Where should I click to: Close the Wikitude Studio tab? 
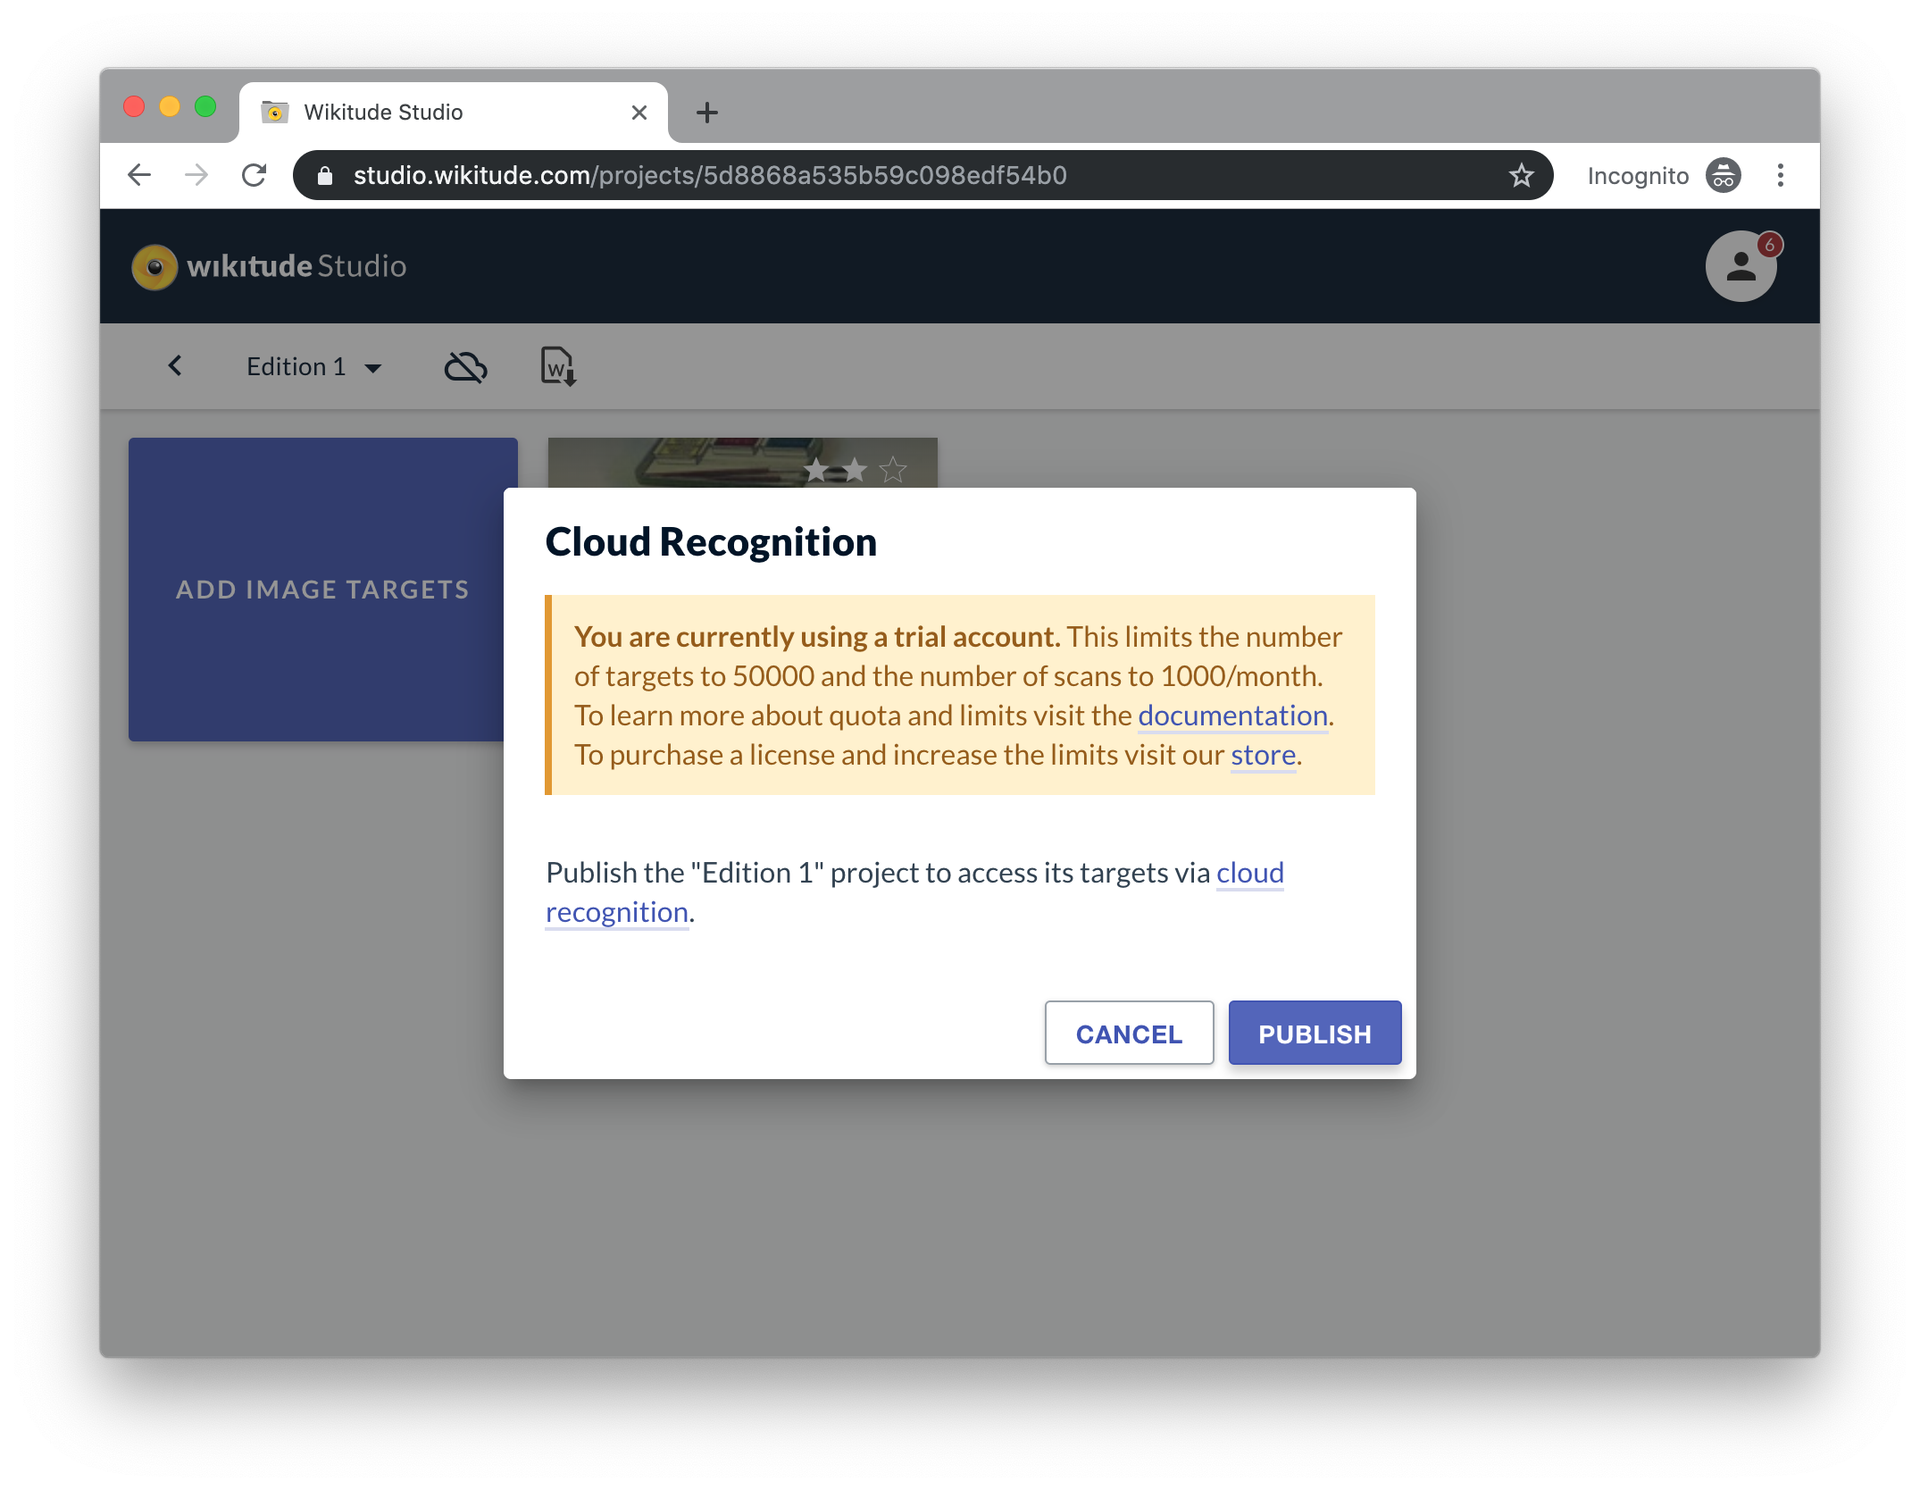pos(639,112)
